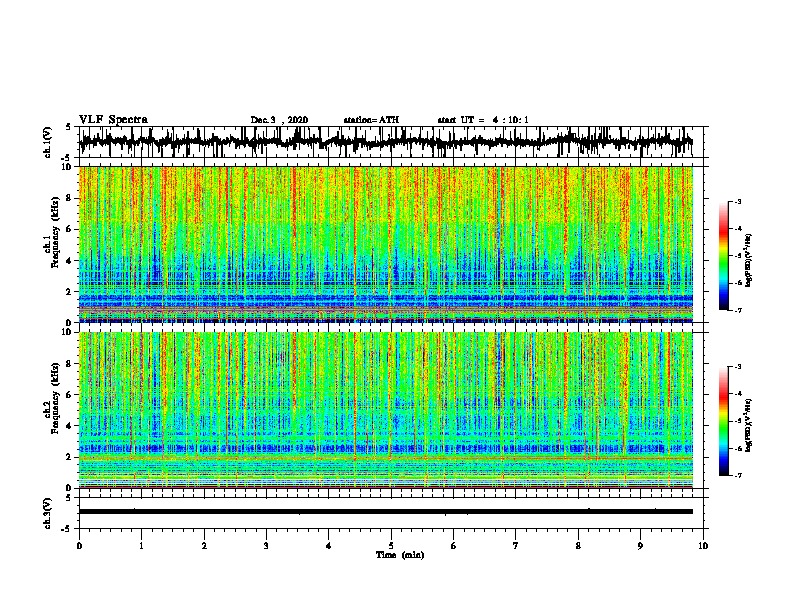Click the ch.3(V) waveform axis label
The image size is (792, 612).
point(48,514)
